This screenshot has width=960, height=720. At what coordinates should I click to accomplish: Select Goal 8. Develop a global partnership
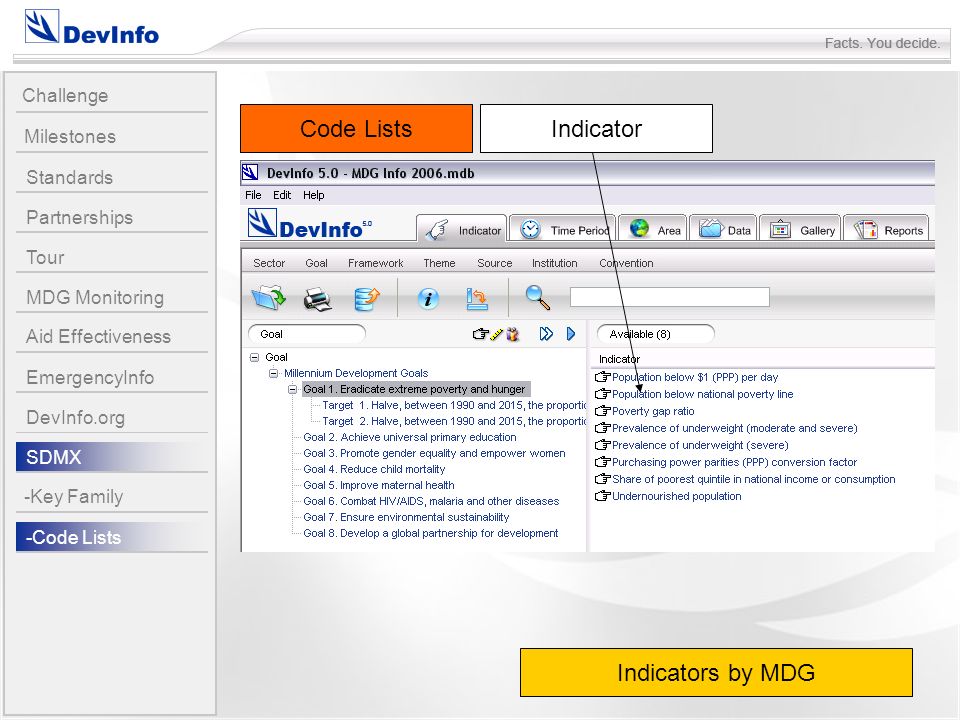click(x=430, y=533)
